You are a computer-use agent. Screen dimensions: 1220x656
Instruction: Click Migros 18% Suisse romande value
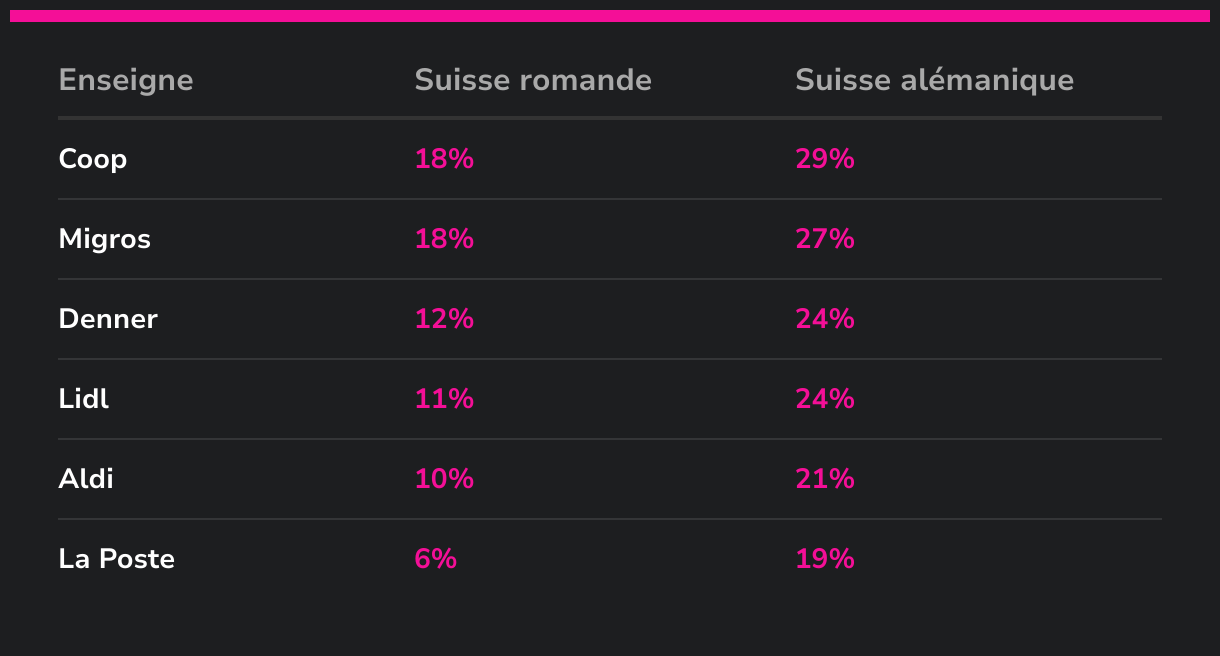click(444, 239)
